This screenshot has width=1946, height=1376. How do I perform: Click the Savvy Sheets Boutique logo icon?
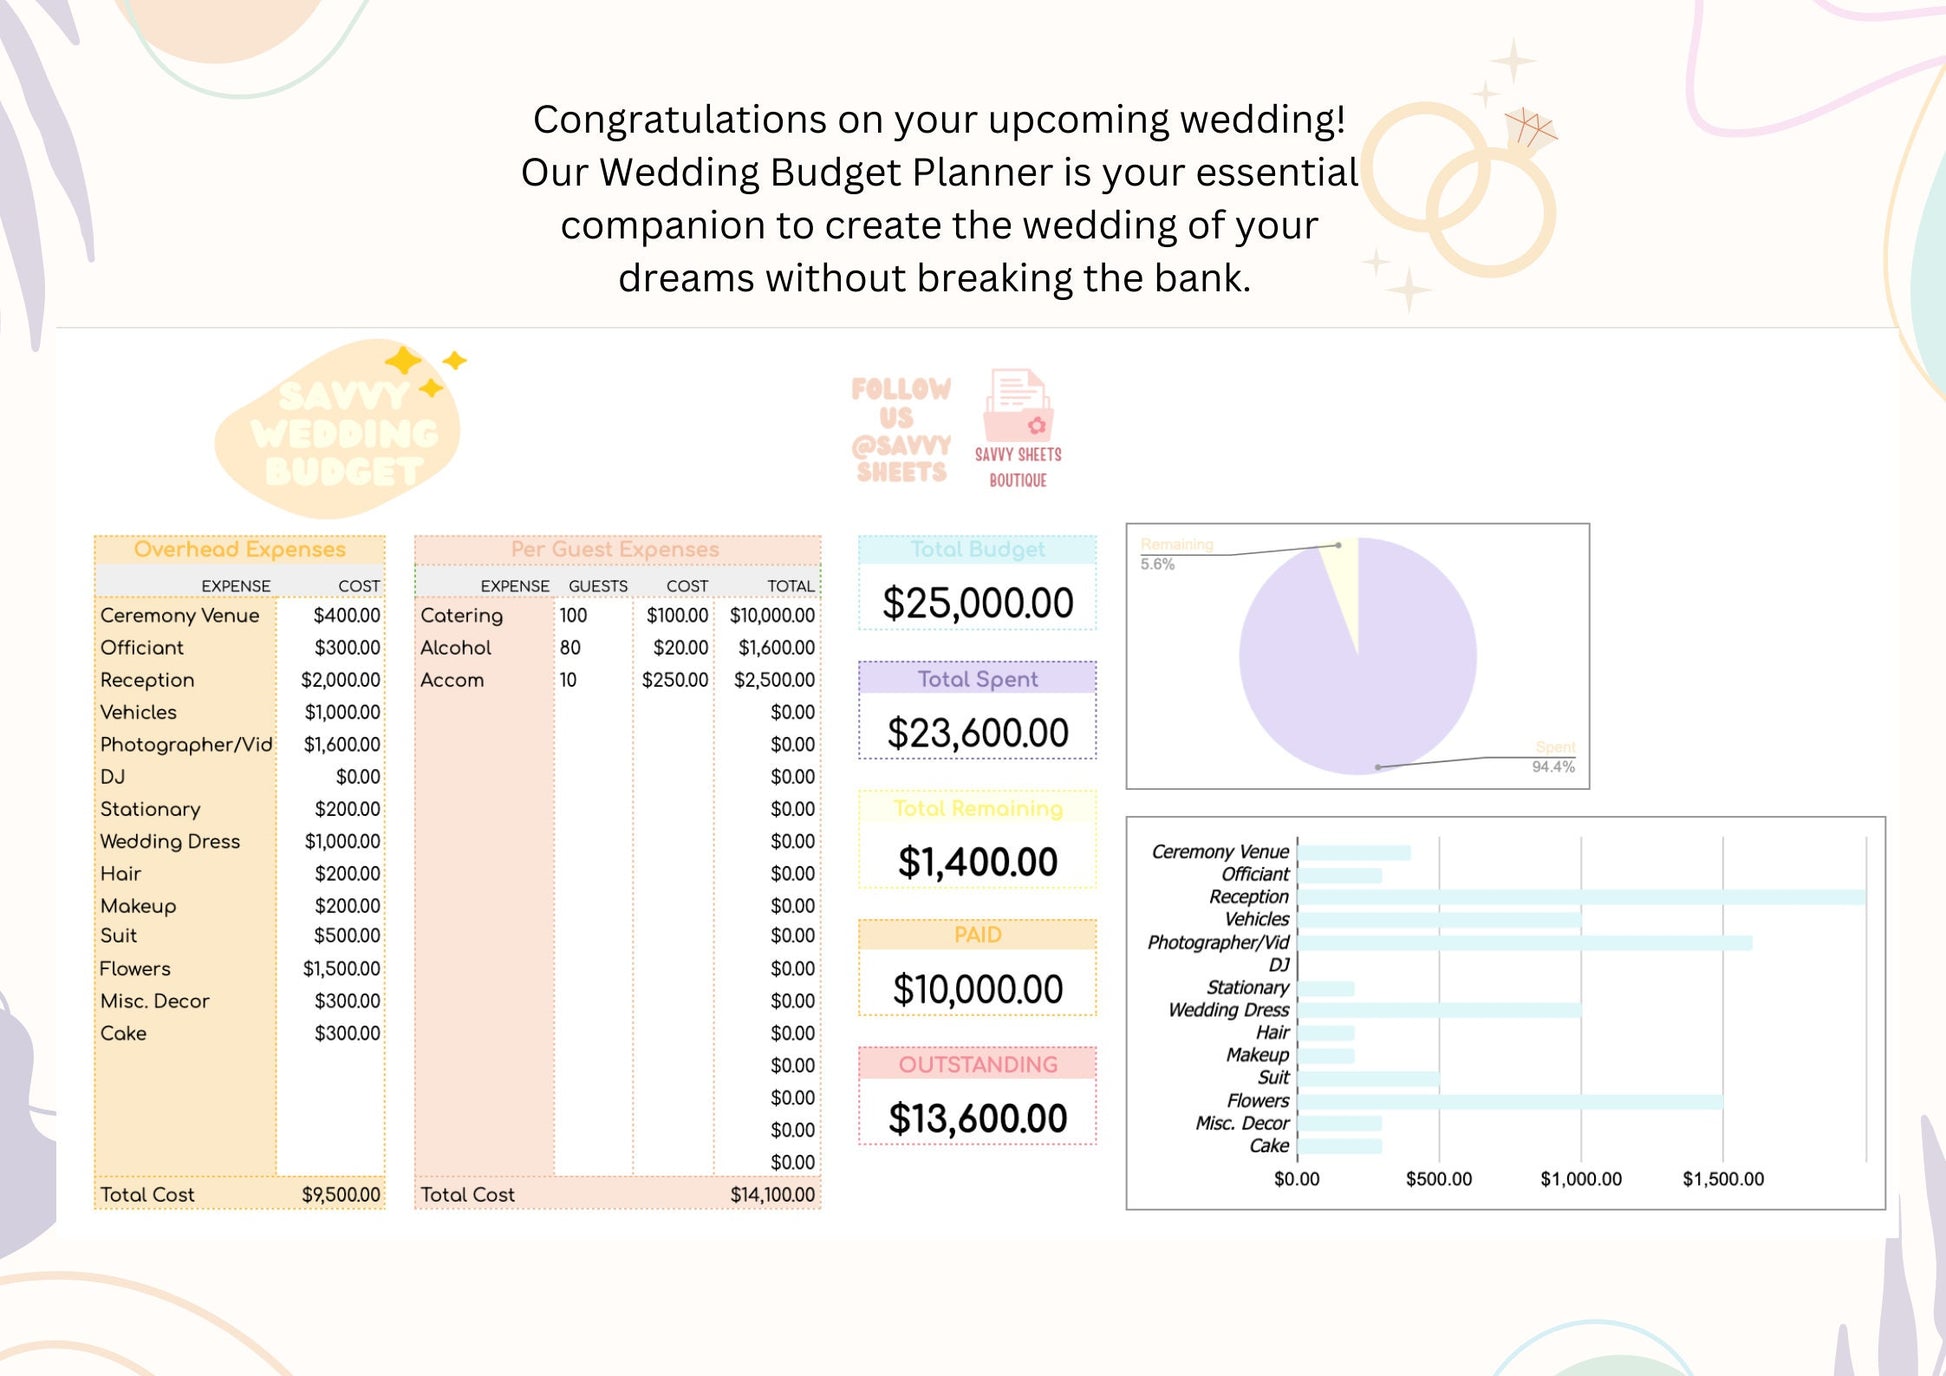[1018, 407]
